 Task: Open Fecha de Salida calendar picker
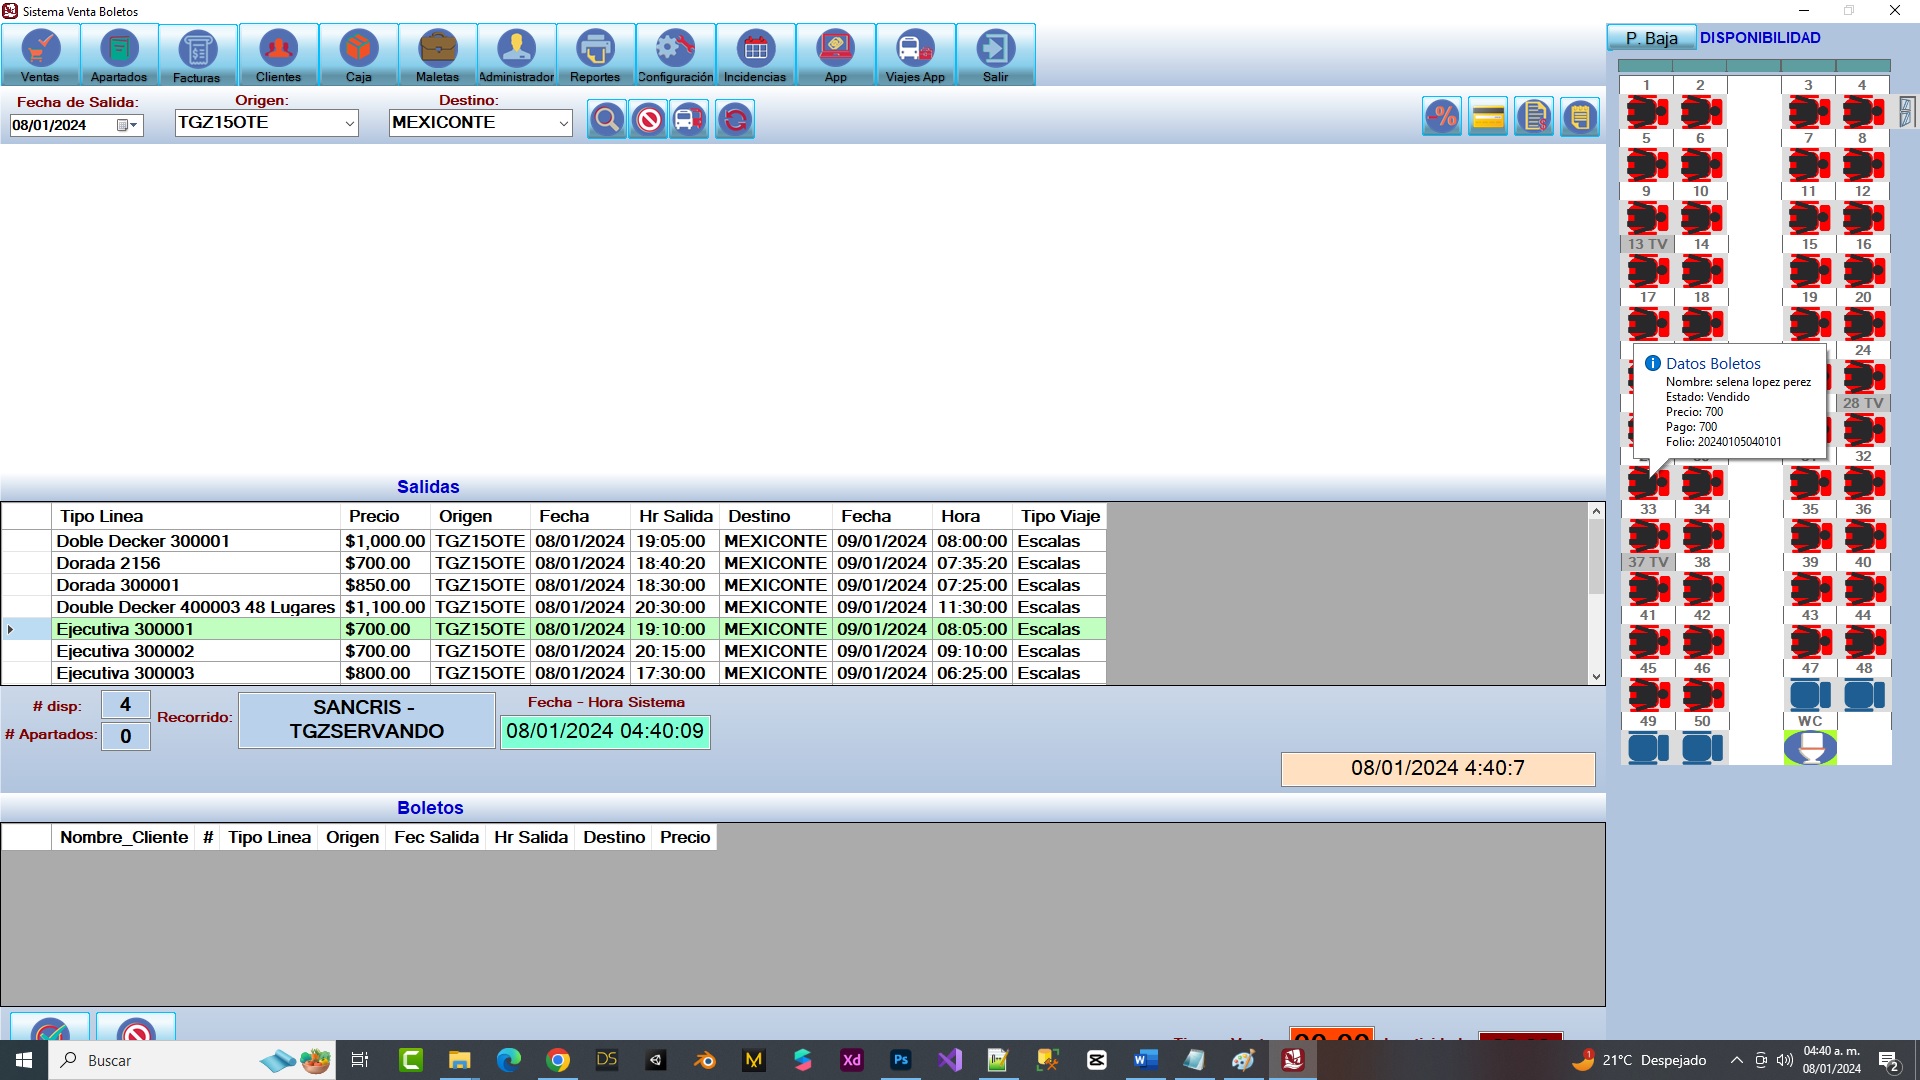(126, 125)
